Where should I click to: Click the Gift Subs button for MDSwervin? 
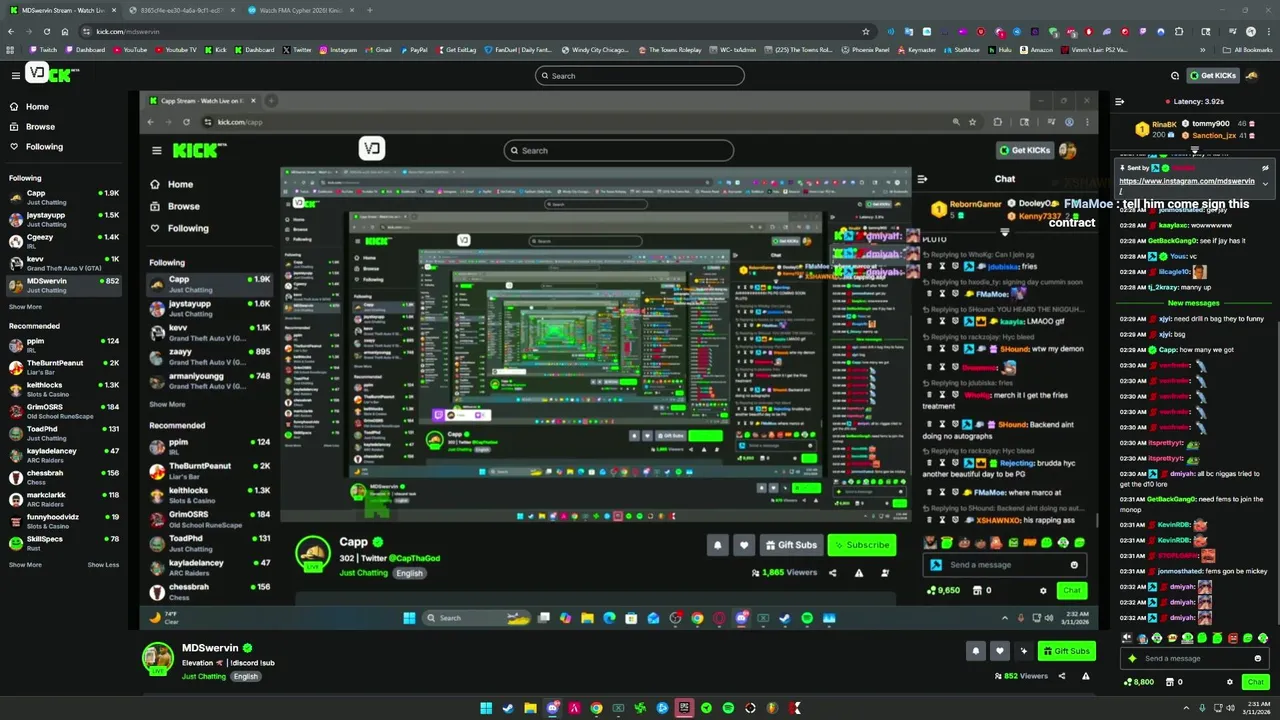pyautogui.click(x=1066, y=651)
